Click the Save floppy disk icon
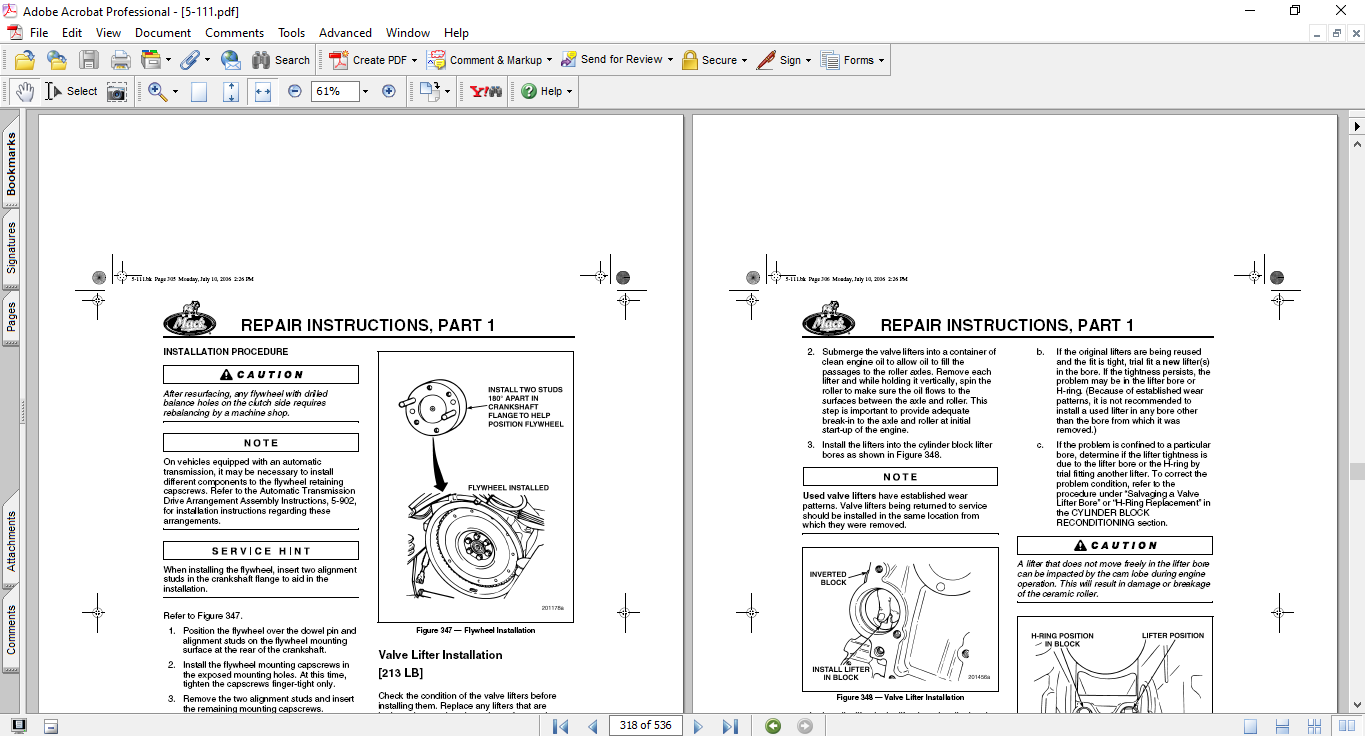This screenshot has width=1365, height=736. pos(89,60)
